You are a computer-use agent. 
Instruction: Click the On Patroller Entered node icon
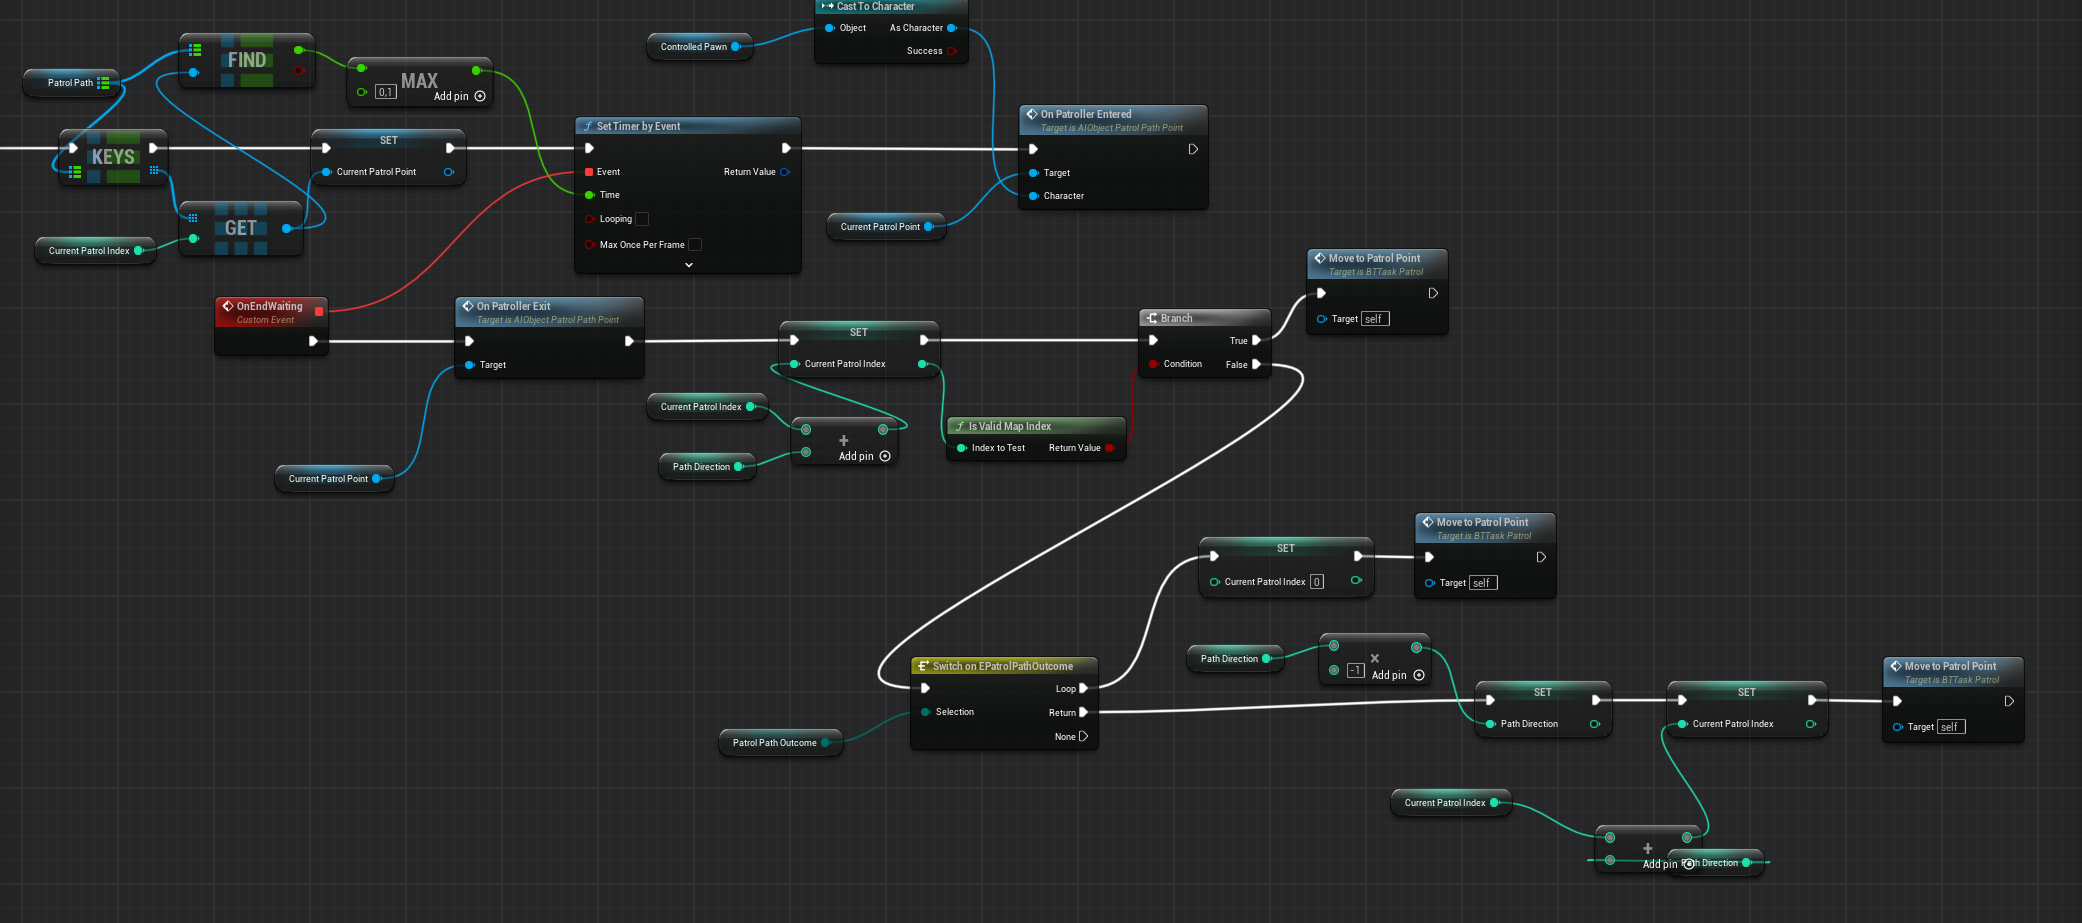point(1032,114)
